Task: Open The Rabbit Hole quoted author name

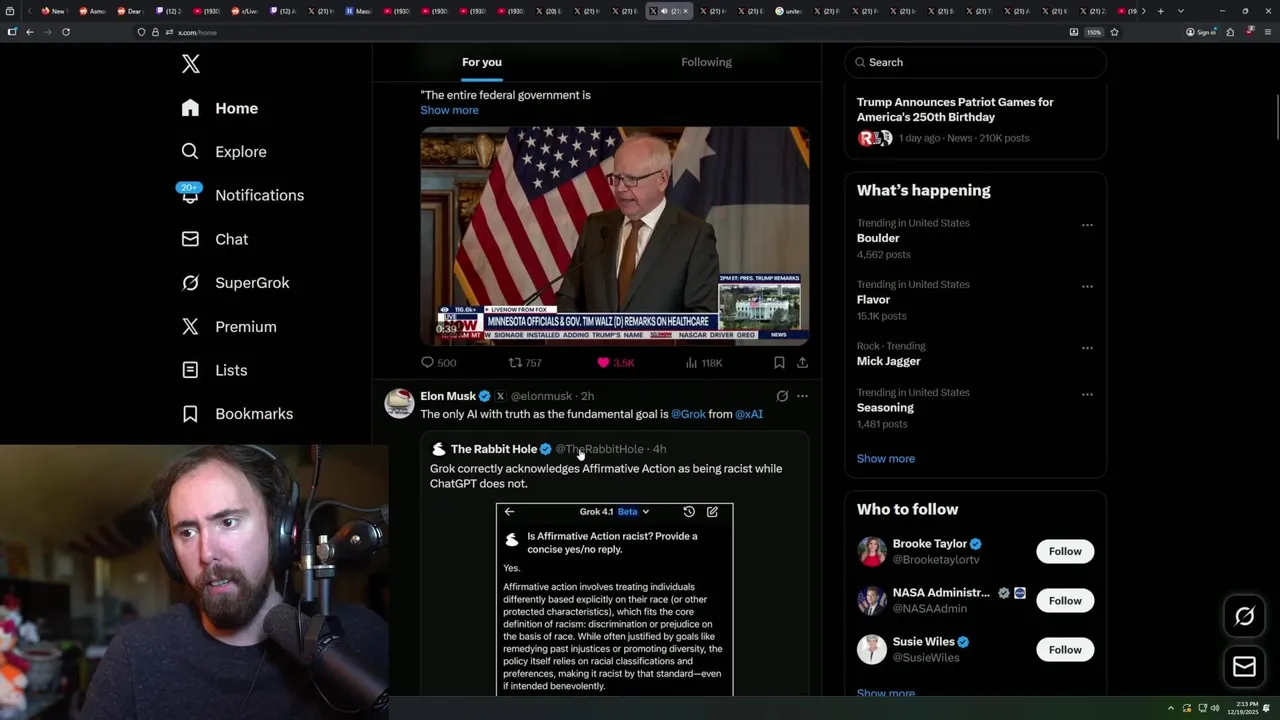Action: 494,449
